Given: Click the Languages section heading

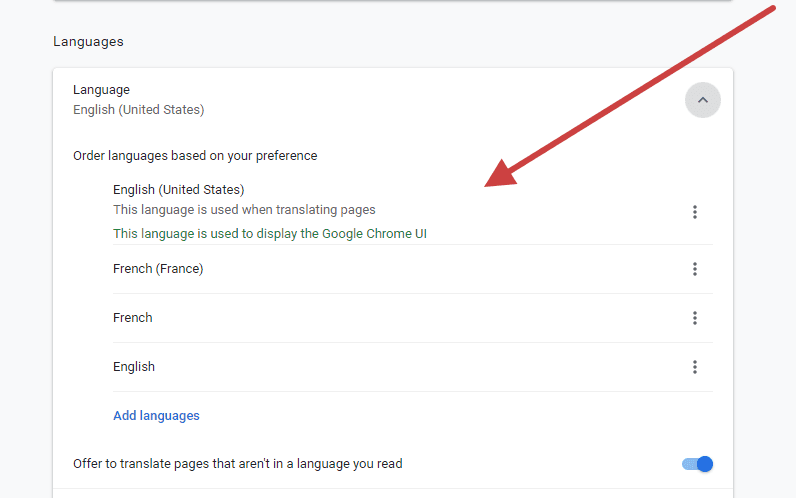Looking at the screenshot, I should [88, 42].
